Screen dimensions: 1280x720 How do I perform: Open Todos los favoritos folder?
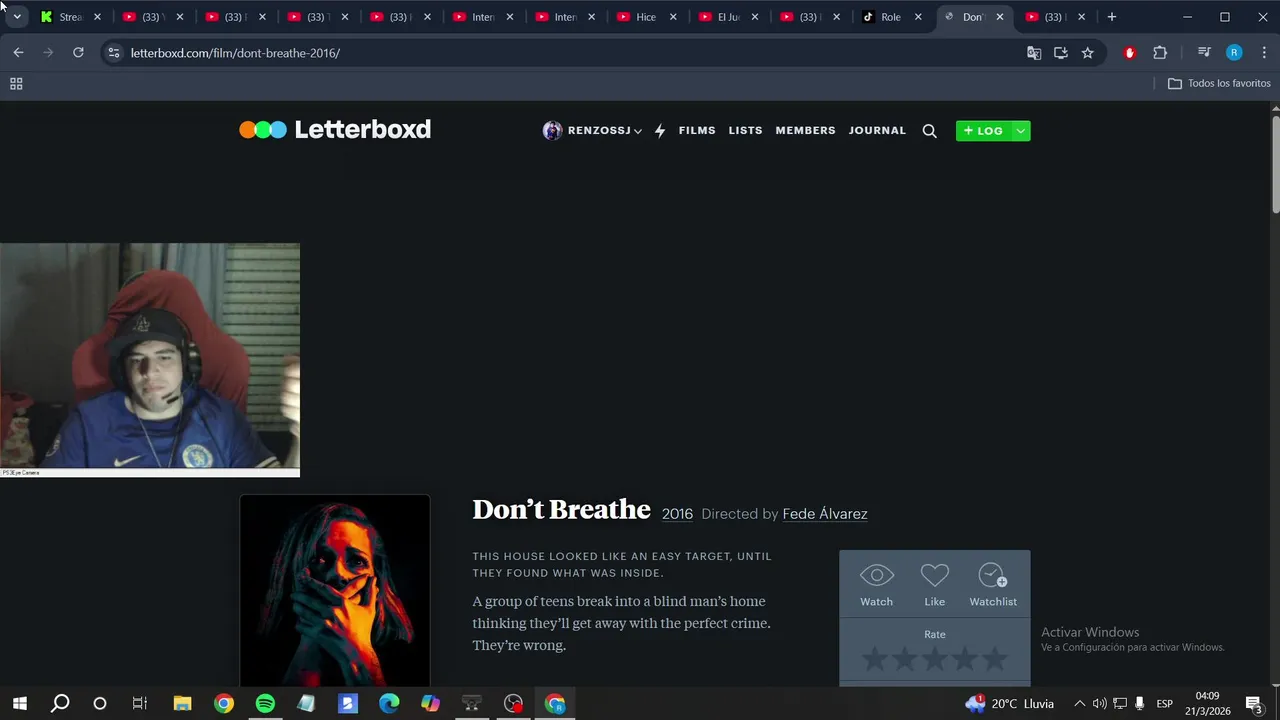[1219, 84]
